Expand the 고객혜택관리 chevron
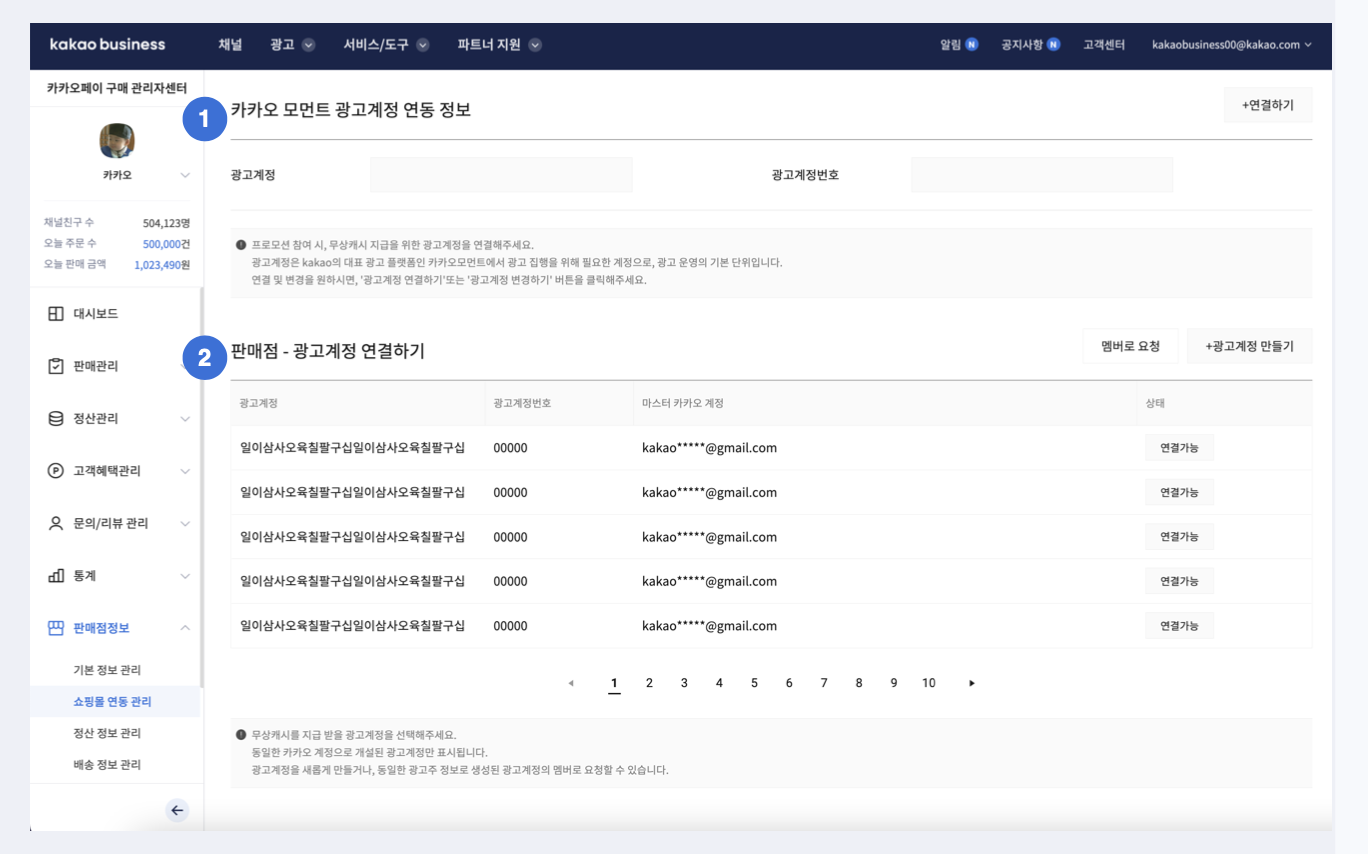The width and height of the screenshot is (1368, 854). click(x=185, y=471)
